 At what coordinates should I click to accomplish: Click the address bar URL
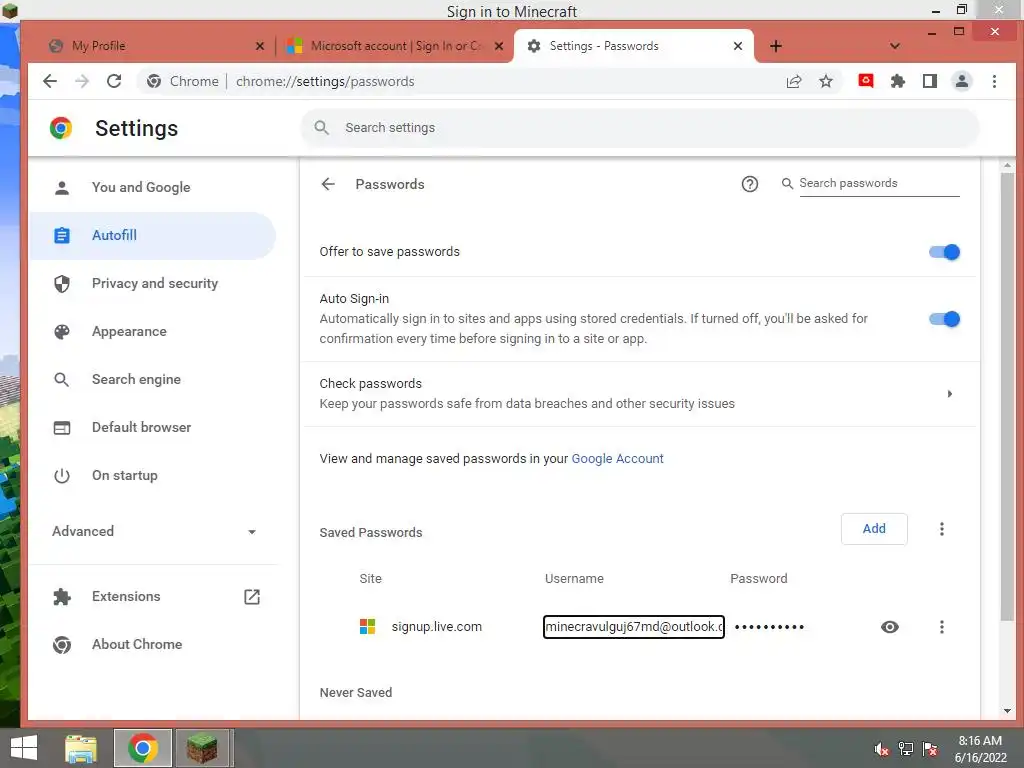coord(325,81)
